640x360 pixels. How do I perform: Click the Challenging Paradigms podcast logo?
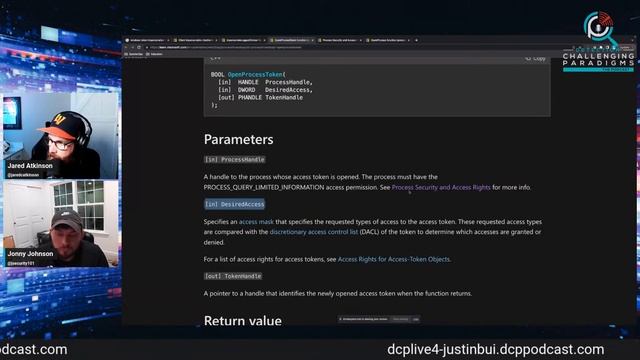coord(598,42)
